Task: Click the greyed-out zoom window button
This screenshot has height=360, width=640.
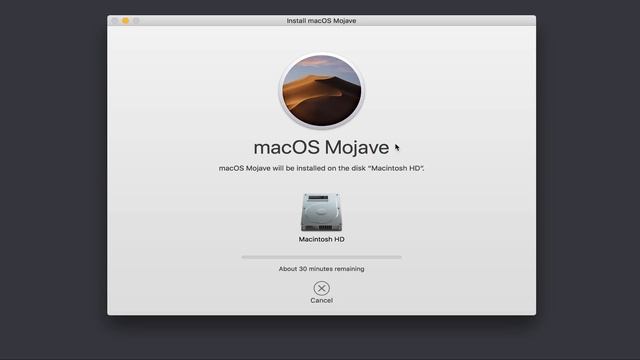Action: point(136,20)
